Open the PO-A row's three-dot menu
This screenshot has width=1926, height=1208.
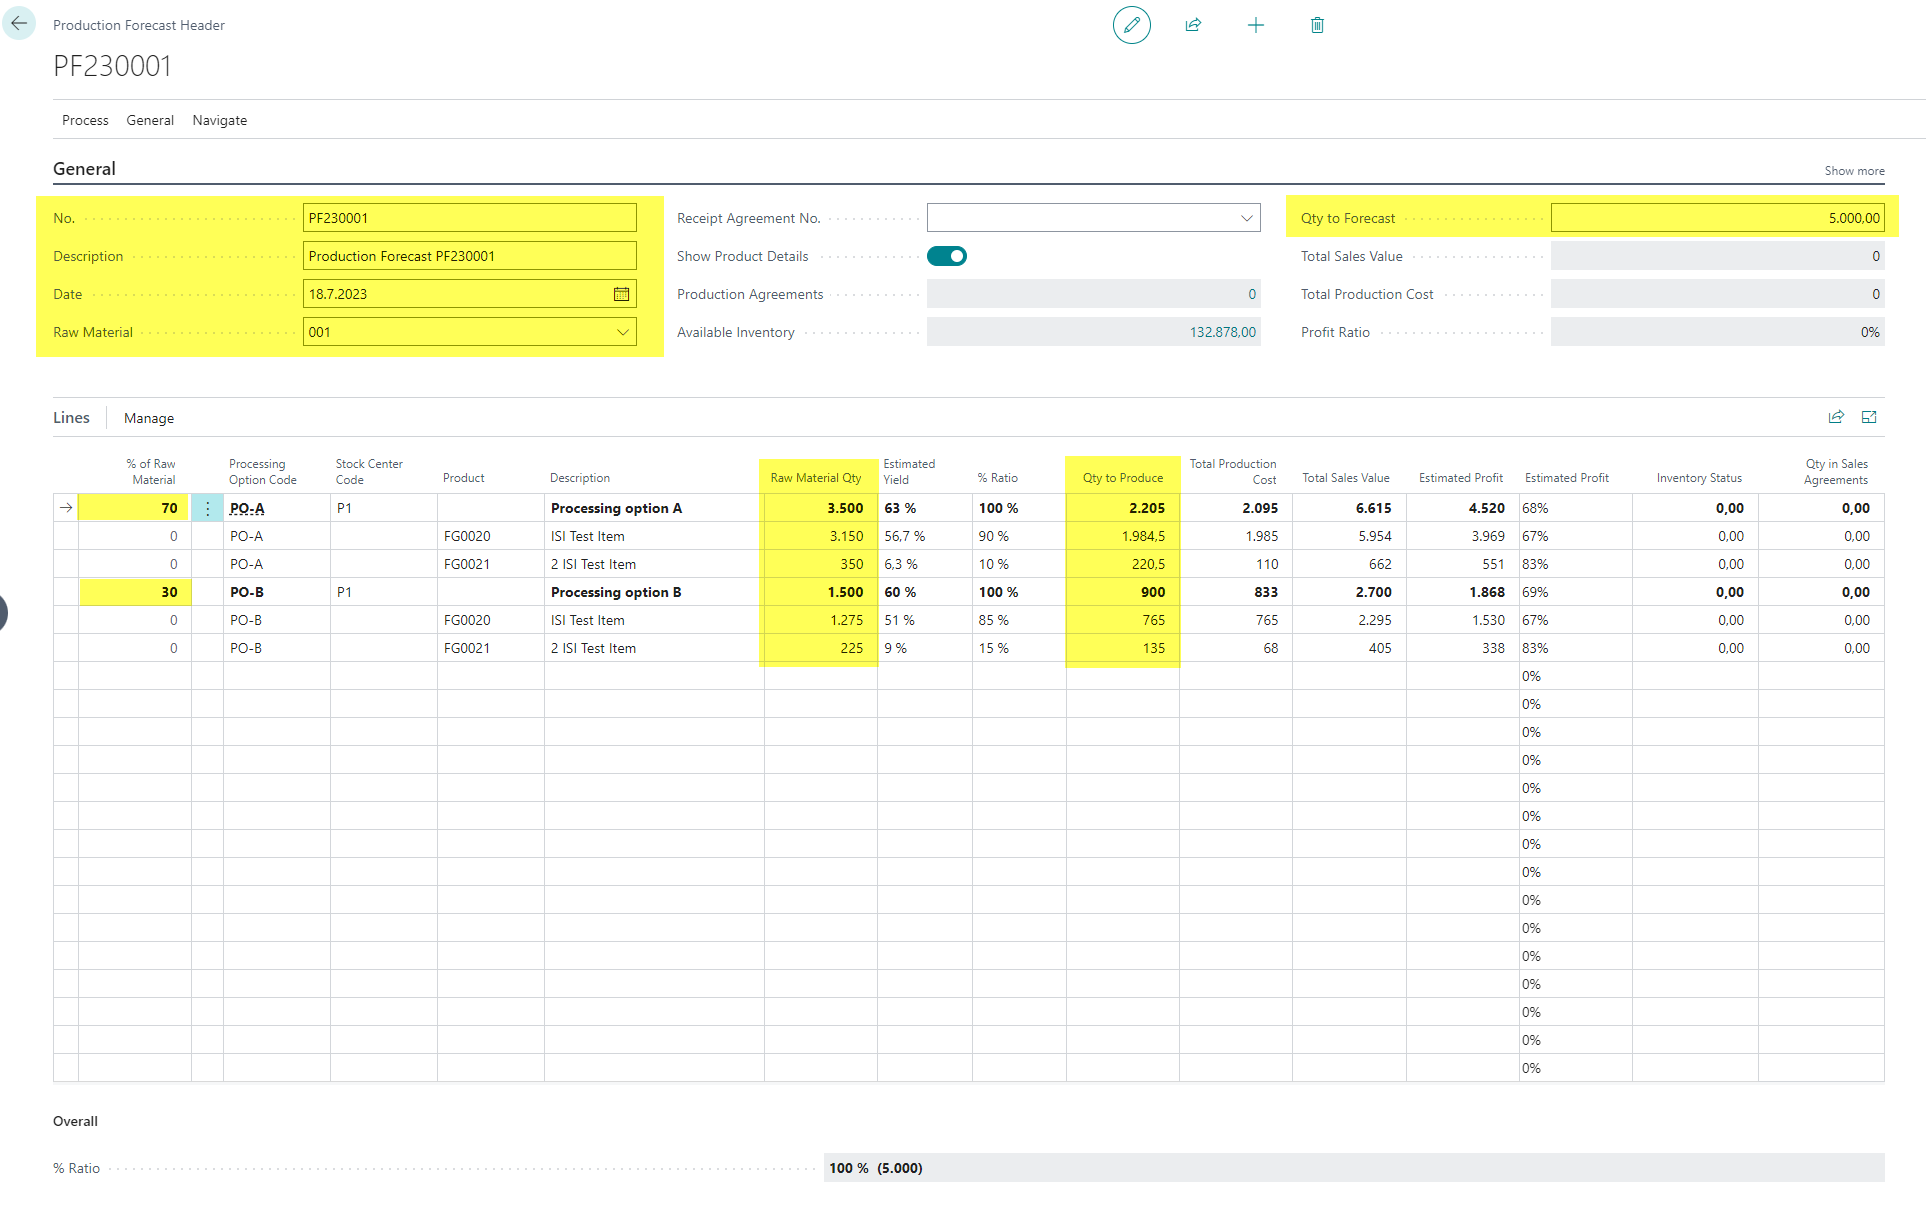207,508
